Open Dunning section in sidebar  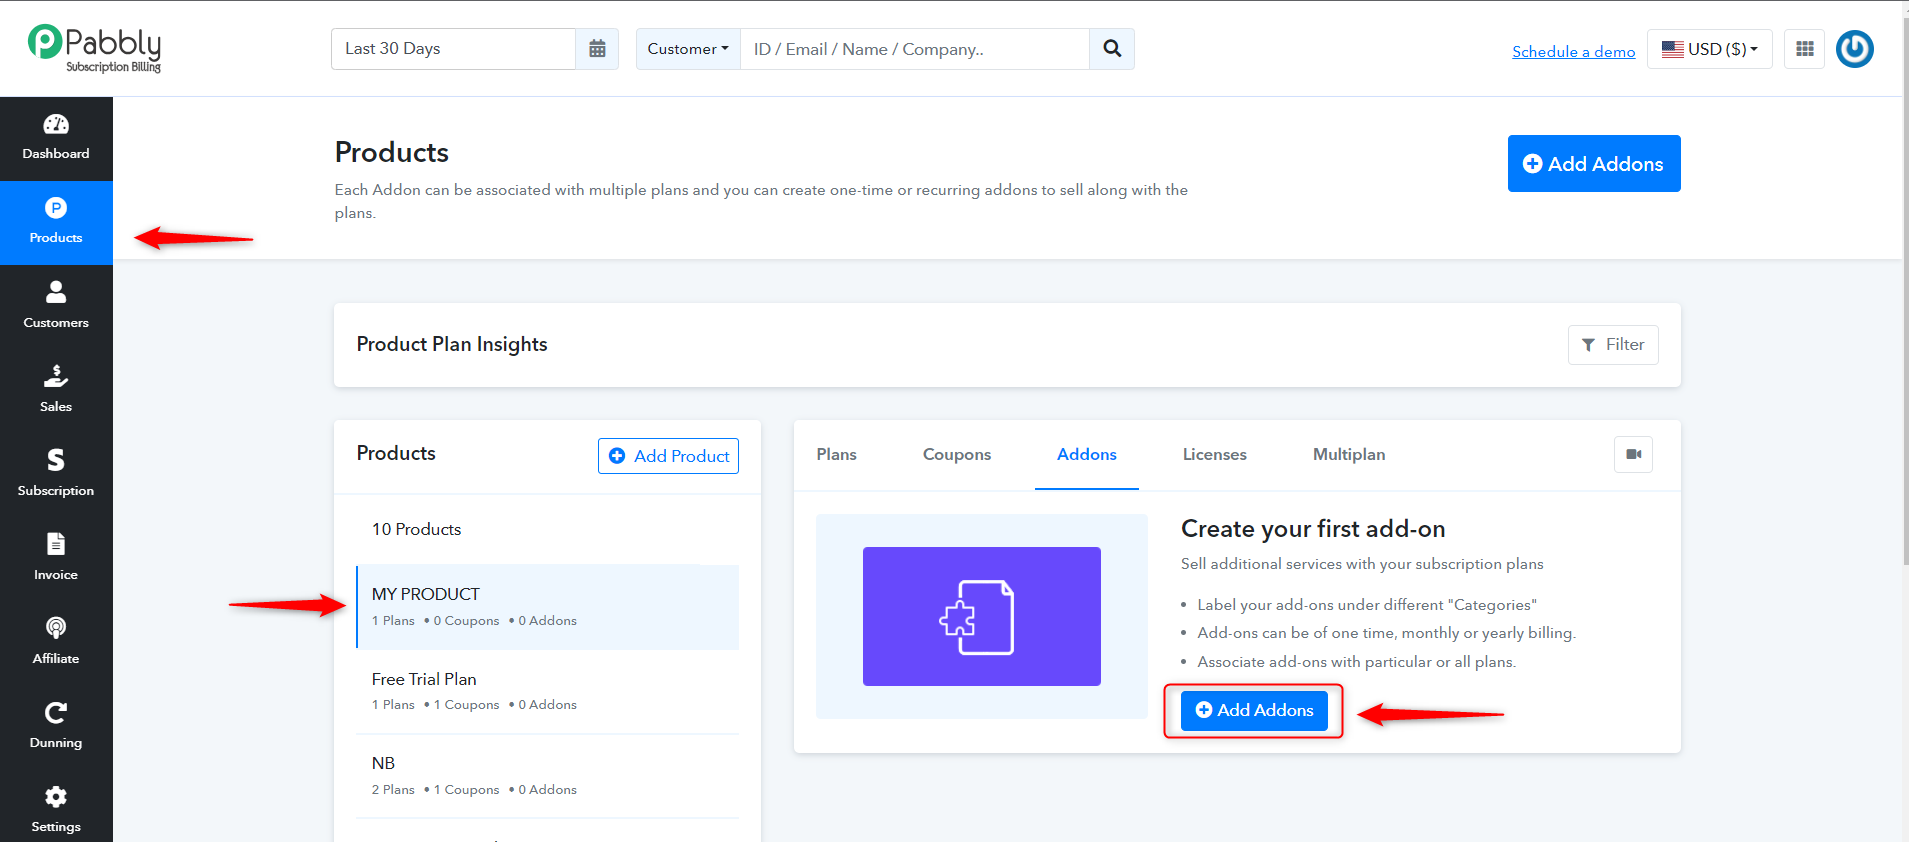click(56, 726)
